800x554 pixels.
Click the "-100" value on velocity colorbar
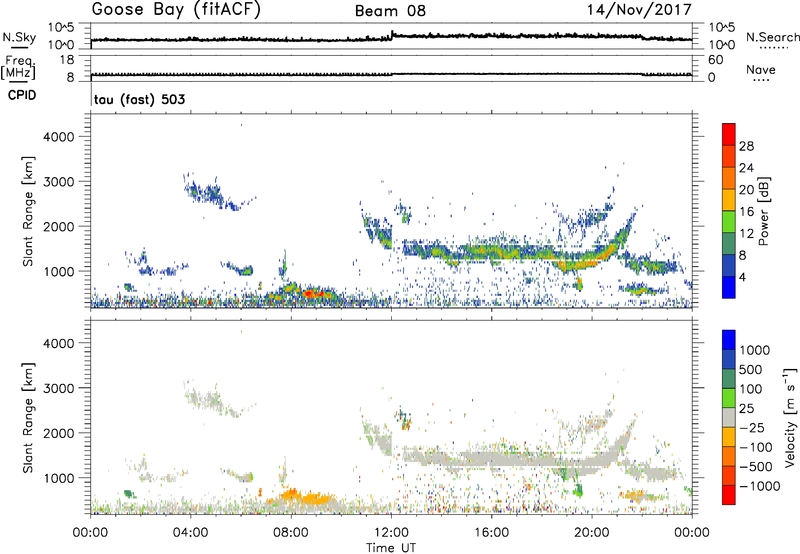pos(756,447)
